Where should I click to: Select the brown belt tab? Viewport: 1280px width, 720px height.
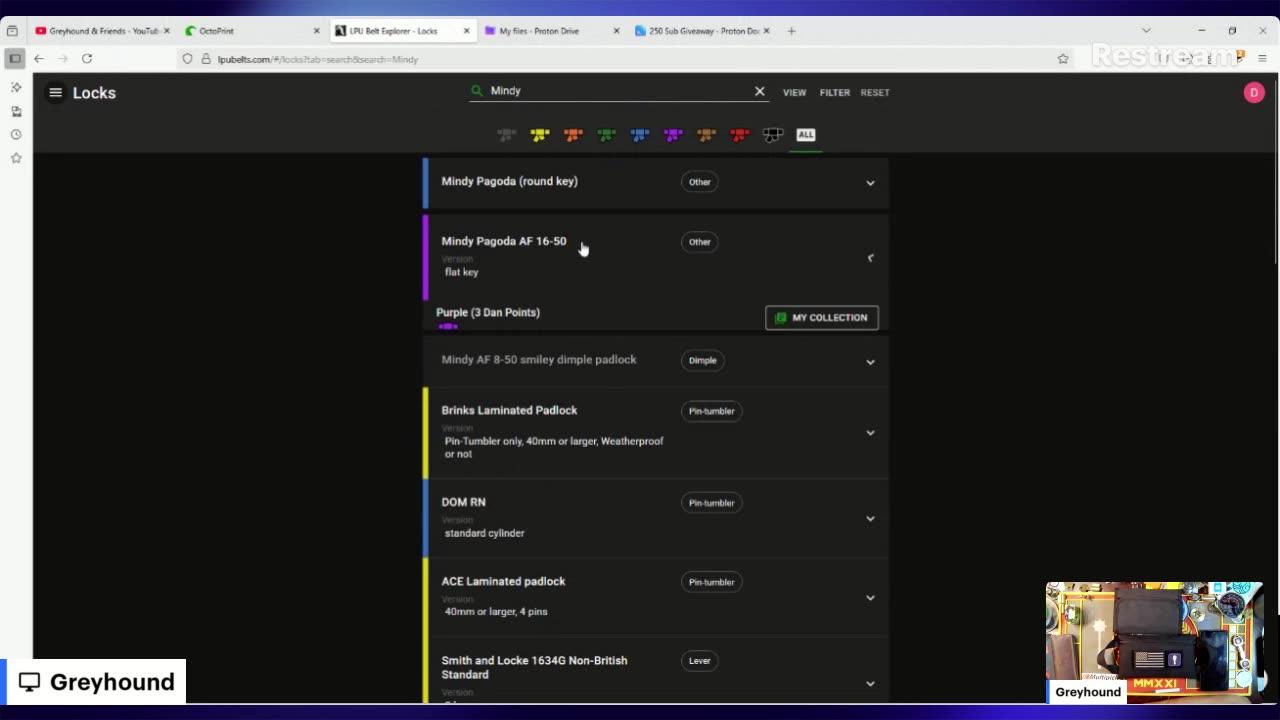tap(706, 134)
